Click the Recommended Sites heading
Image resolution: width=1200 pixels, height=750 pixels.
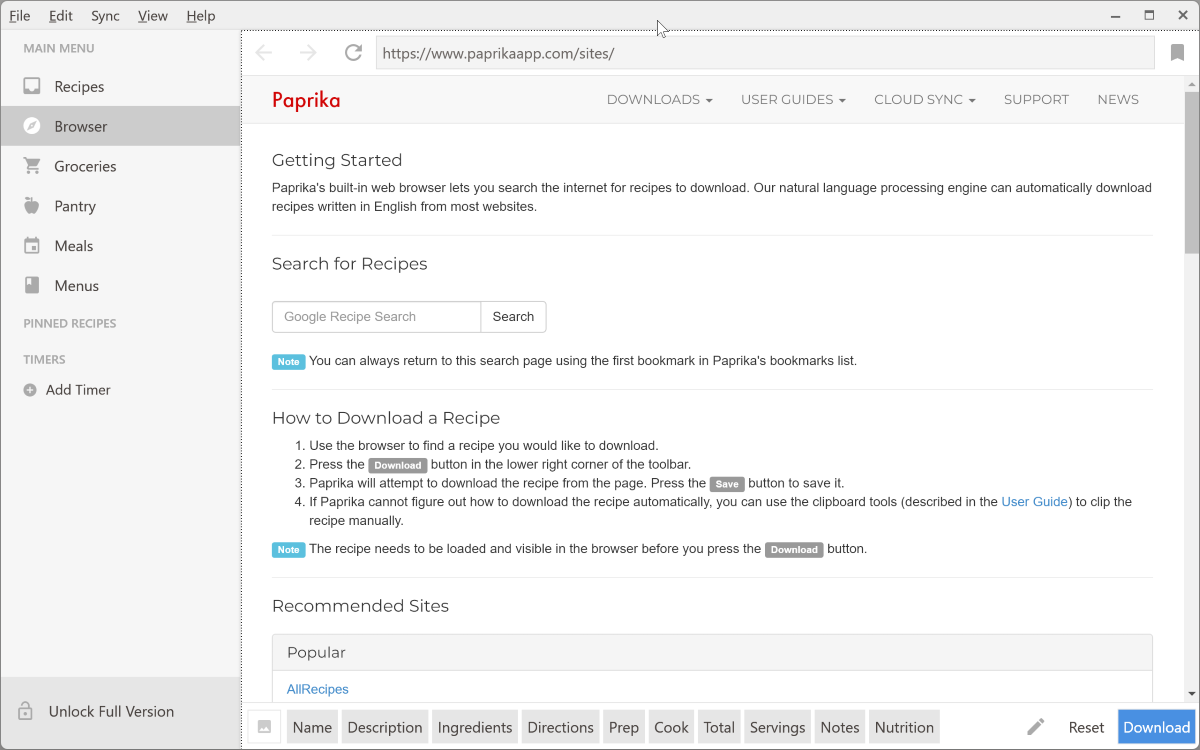360,606
